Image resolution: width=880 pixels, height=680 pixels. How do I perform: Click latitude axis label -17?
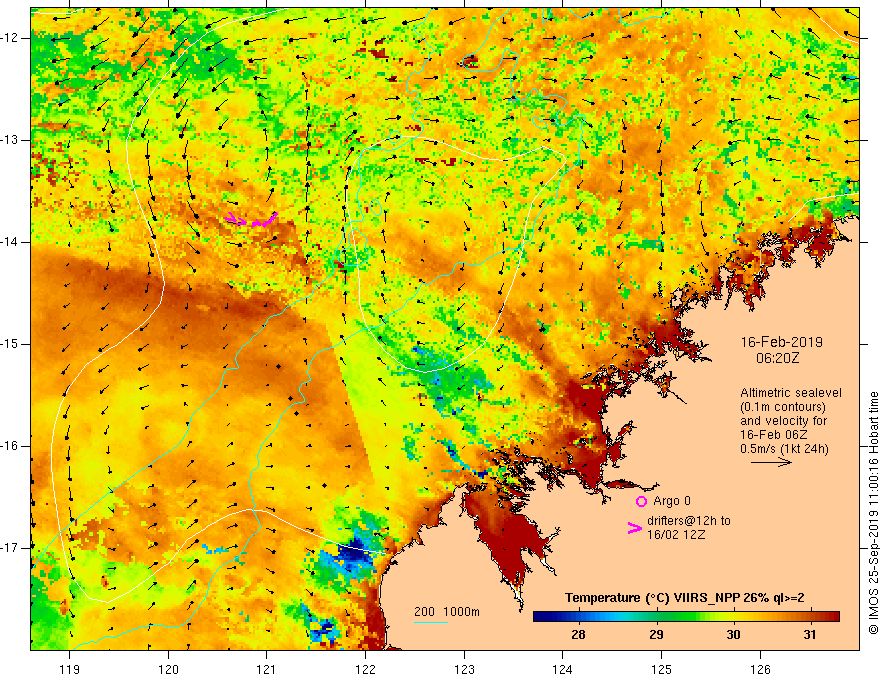tap(11, 548)
